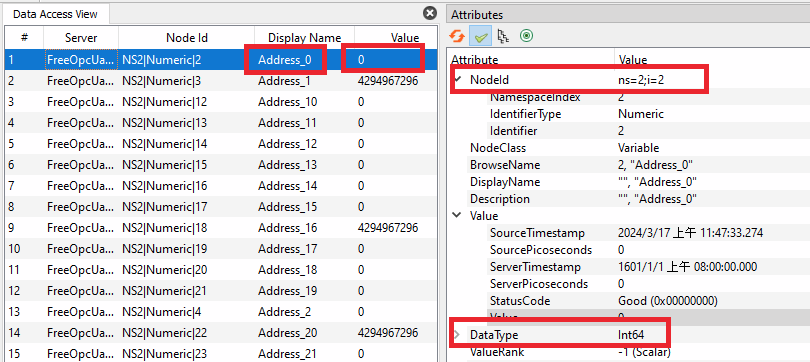Select the Address_11 display name

pyautogui.click(x=287, y=123)
